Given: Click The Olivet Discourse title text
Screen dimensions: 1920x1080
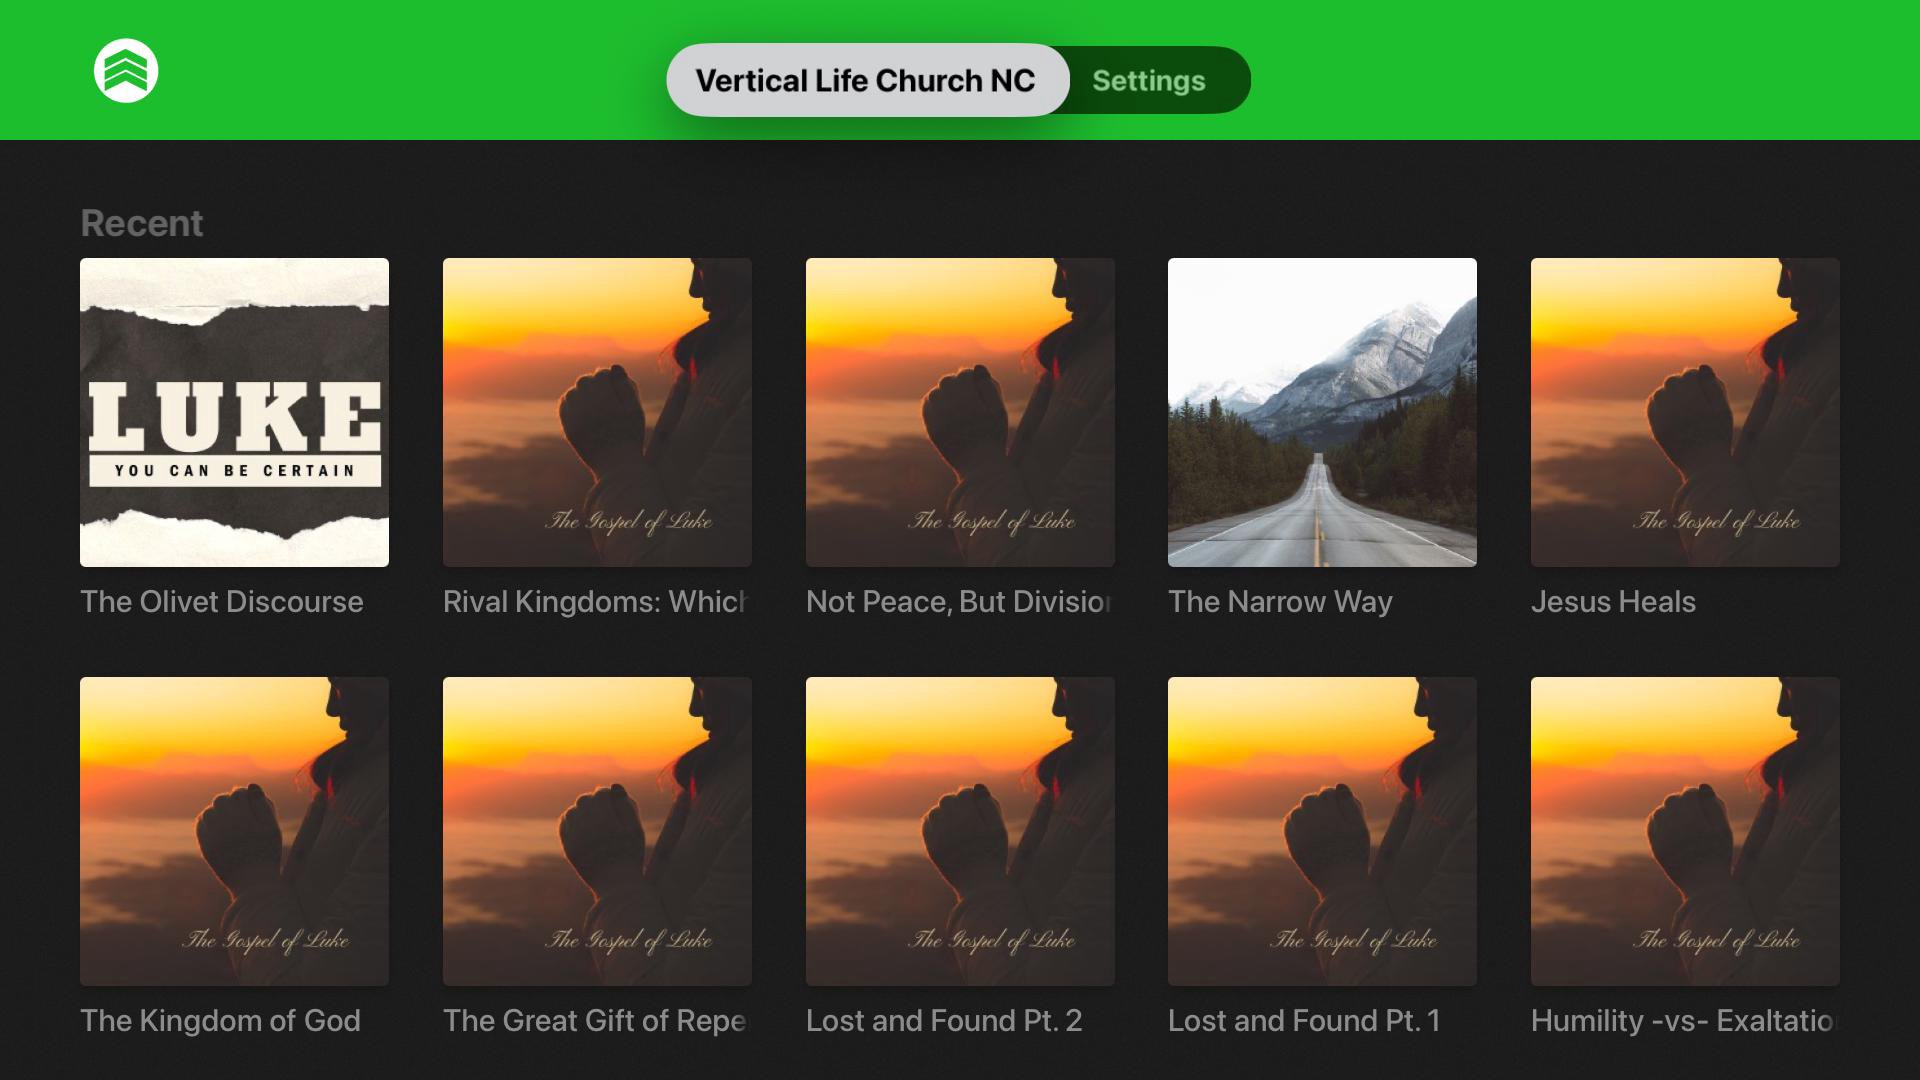Looking at the screenshot, I should click(222, 602).
